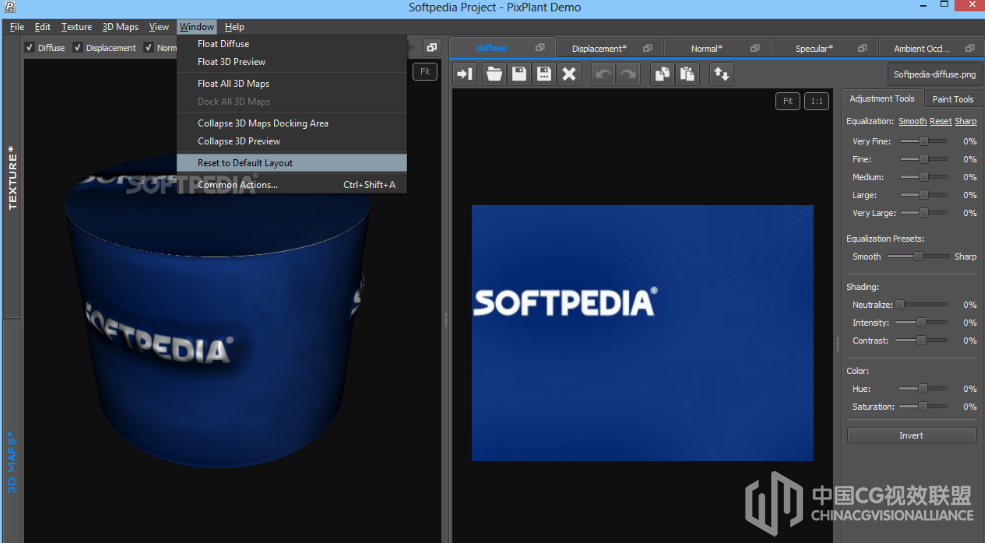Image resolution: width=985 pixels, height=543 pixels.
Task: Click the Softpedia-diffuse.png file name button
Action: [934, 74]
